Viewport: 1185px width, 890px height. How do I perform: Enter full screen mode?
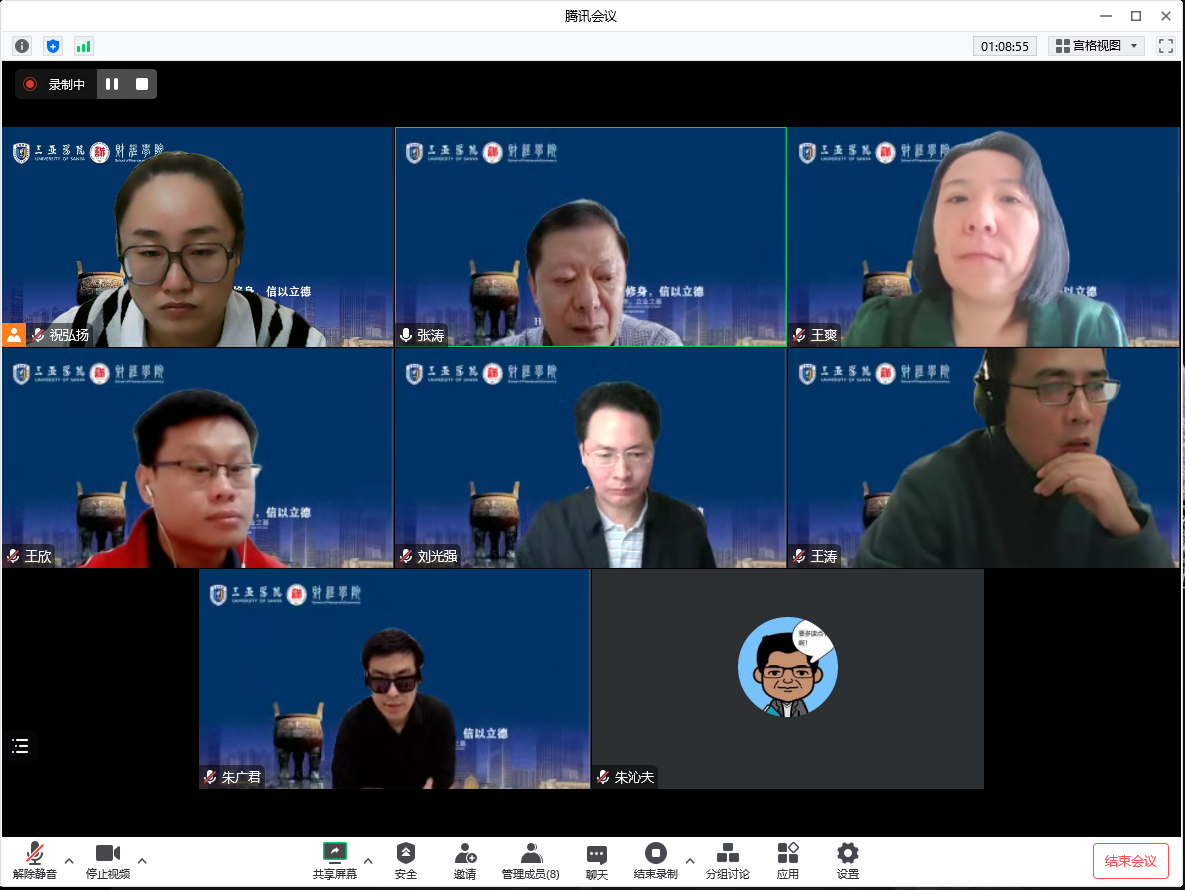[x=1165, y=46]
